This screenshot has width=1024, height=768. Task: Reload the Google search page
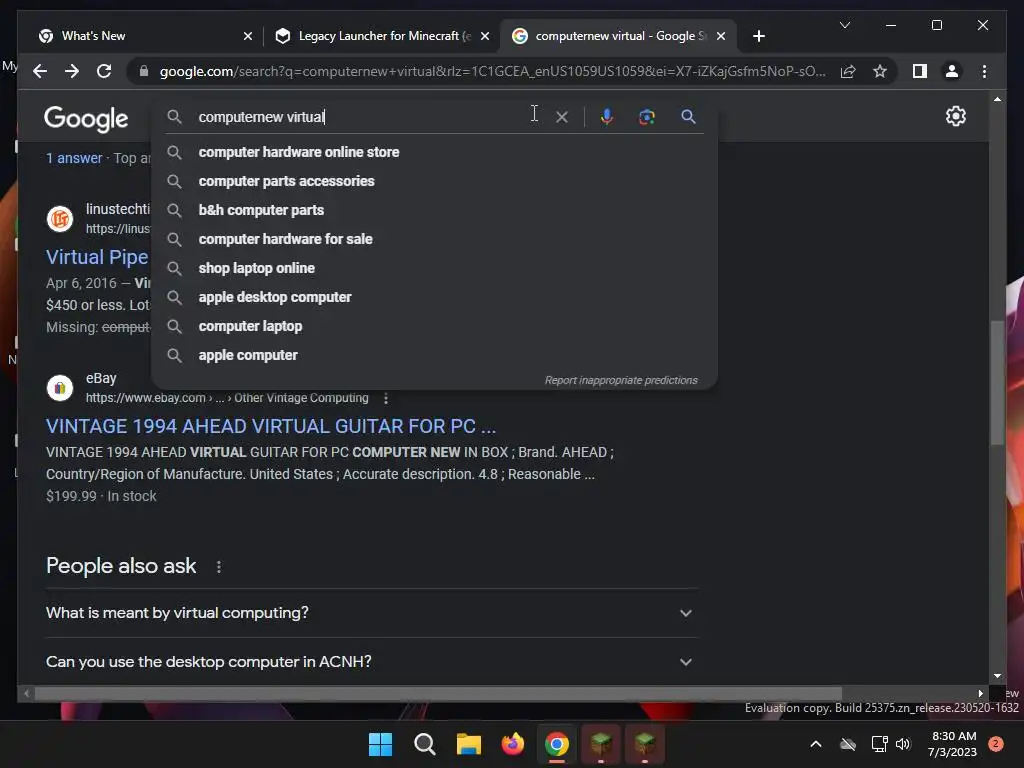click(104, 71)
